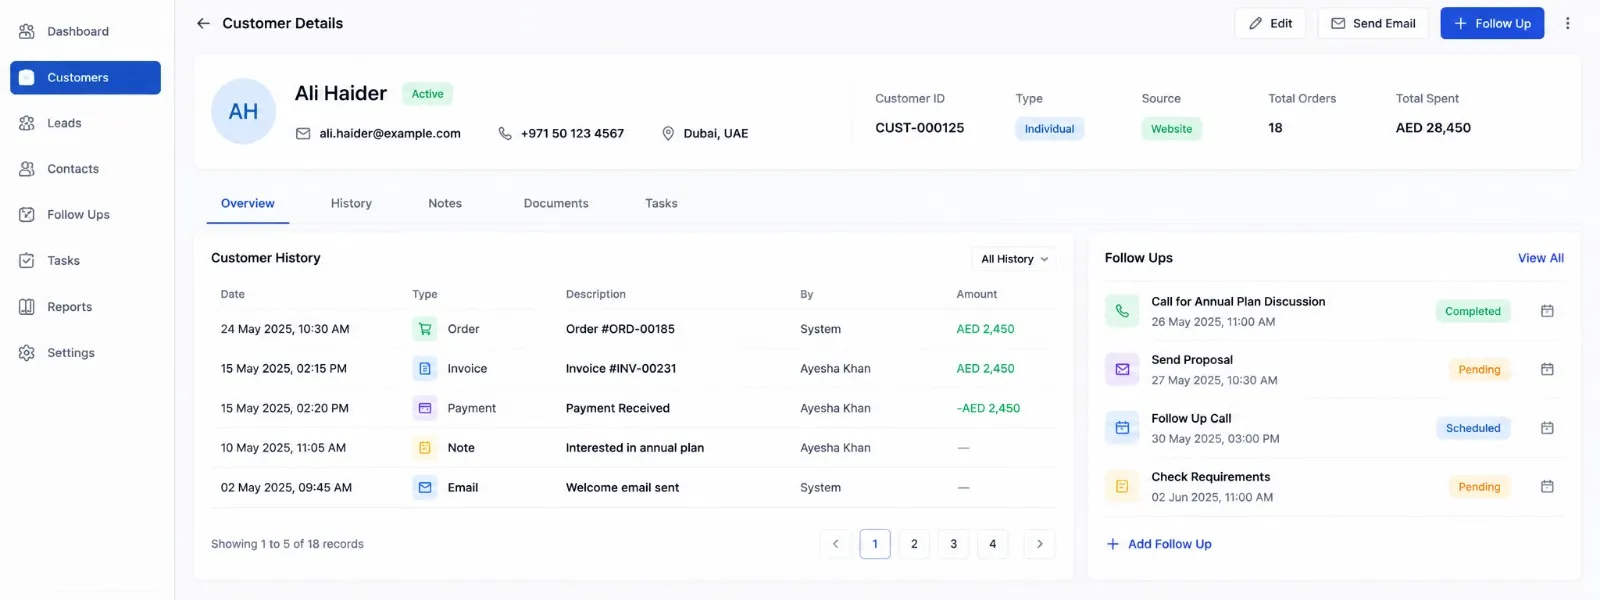Open calendar icon on Call for Annual Plan row
Image resolution: width=1600 pixels, height=600 pixels.
pos(1547,311)
